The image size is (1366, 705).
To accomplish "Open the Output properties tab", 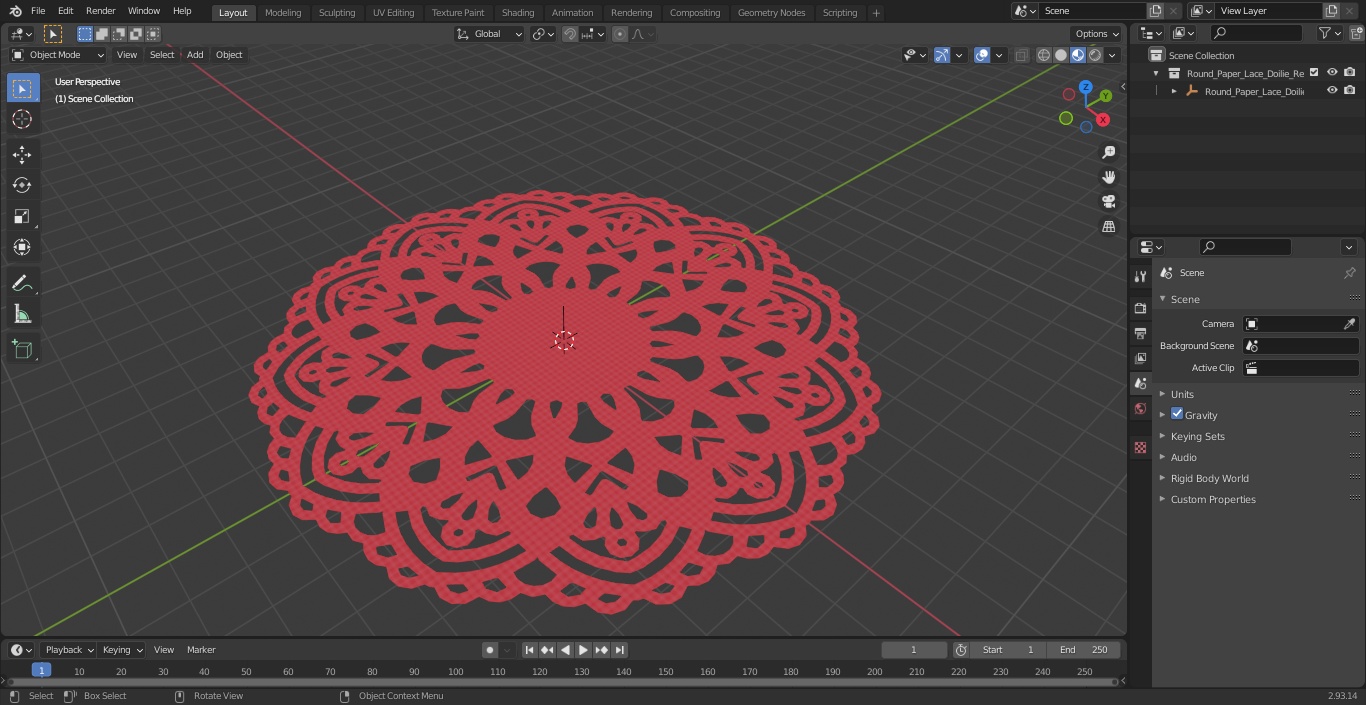I will [1140, 333].
